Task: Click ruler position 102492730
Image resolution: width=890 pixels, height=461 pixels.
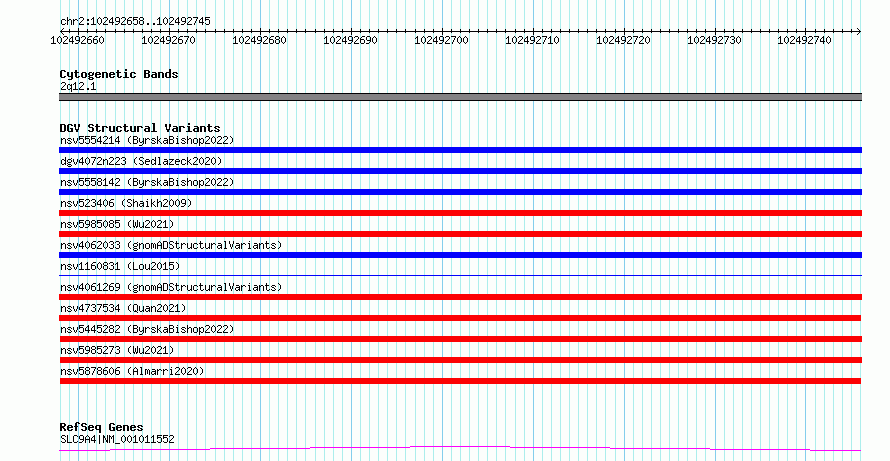Action: click(x=714, y=40)
